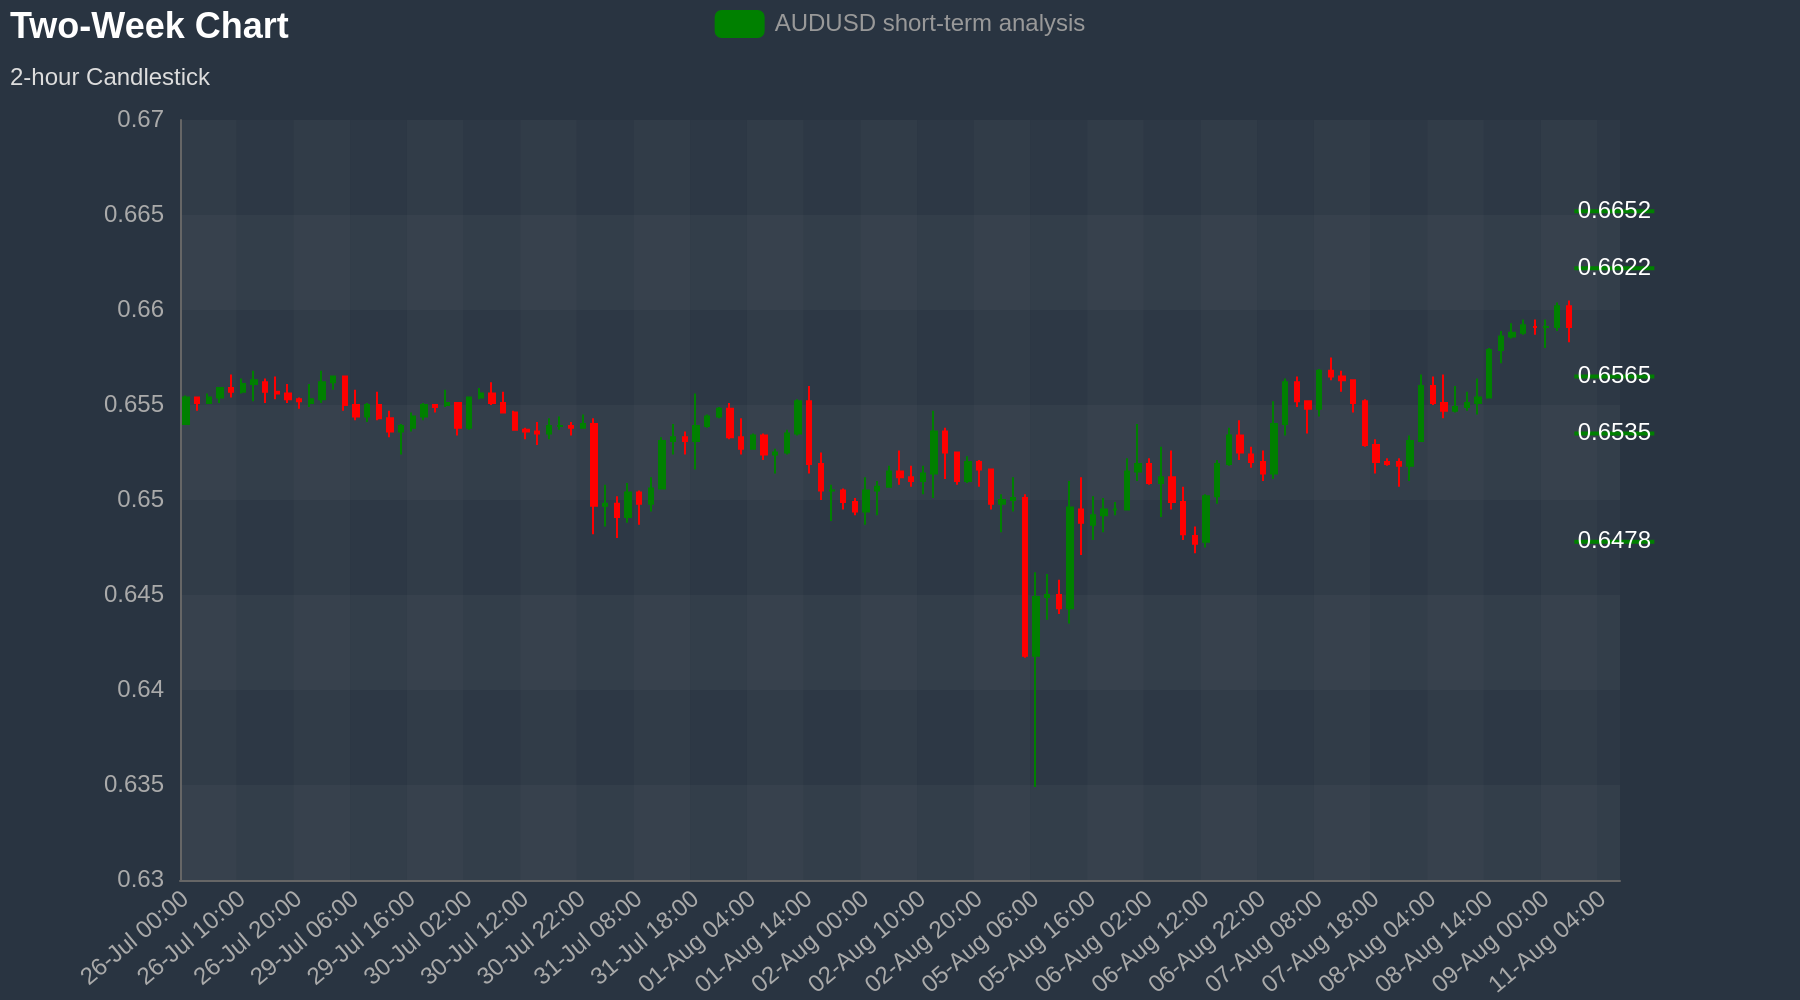The width and height of the screenshot is (1800, 1000).
Task: Click the 0.635 y-axis label
Action: pyautogui.click(x=134, y=785)
